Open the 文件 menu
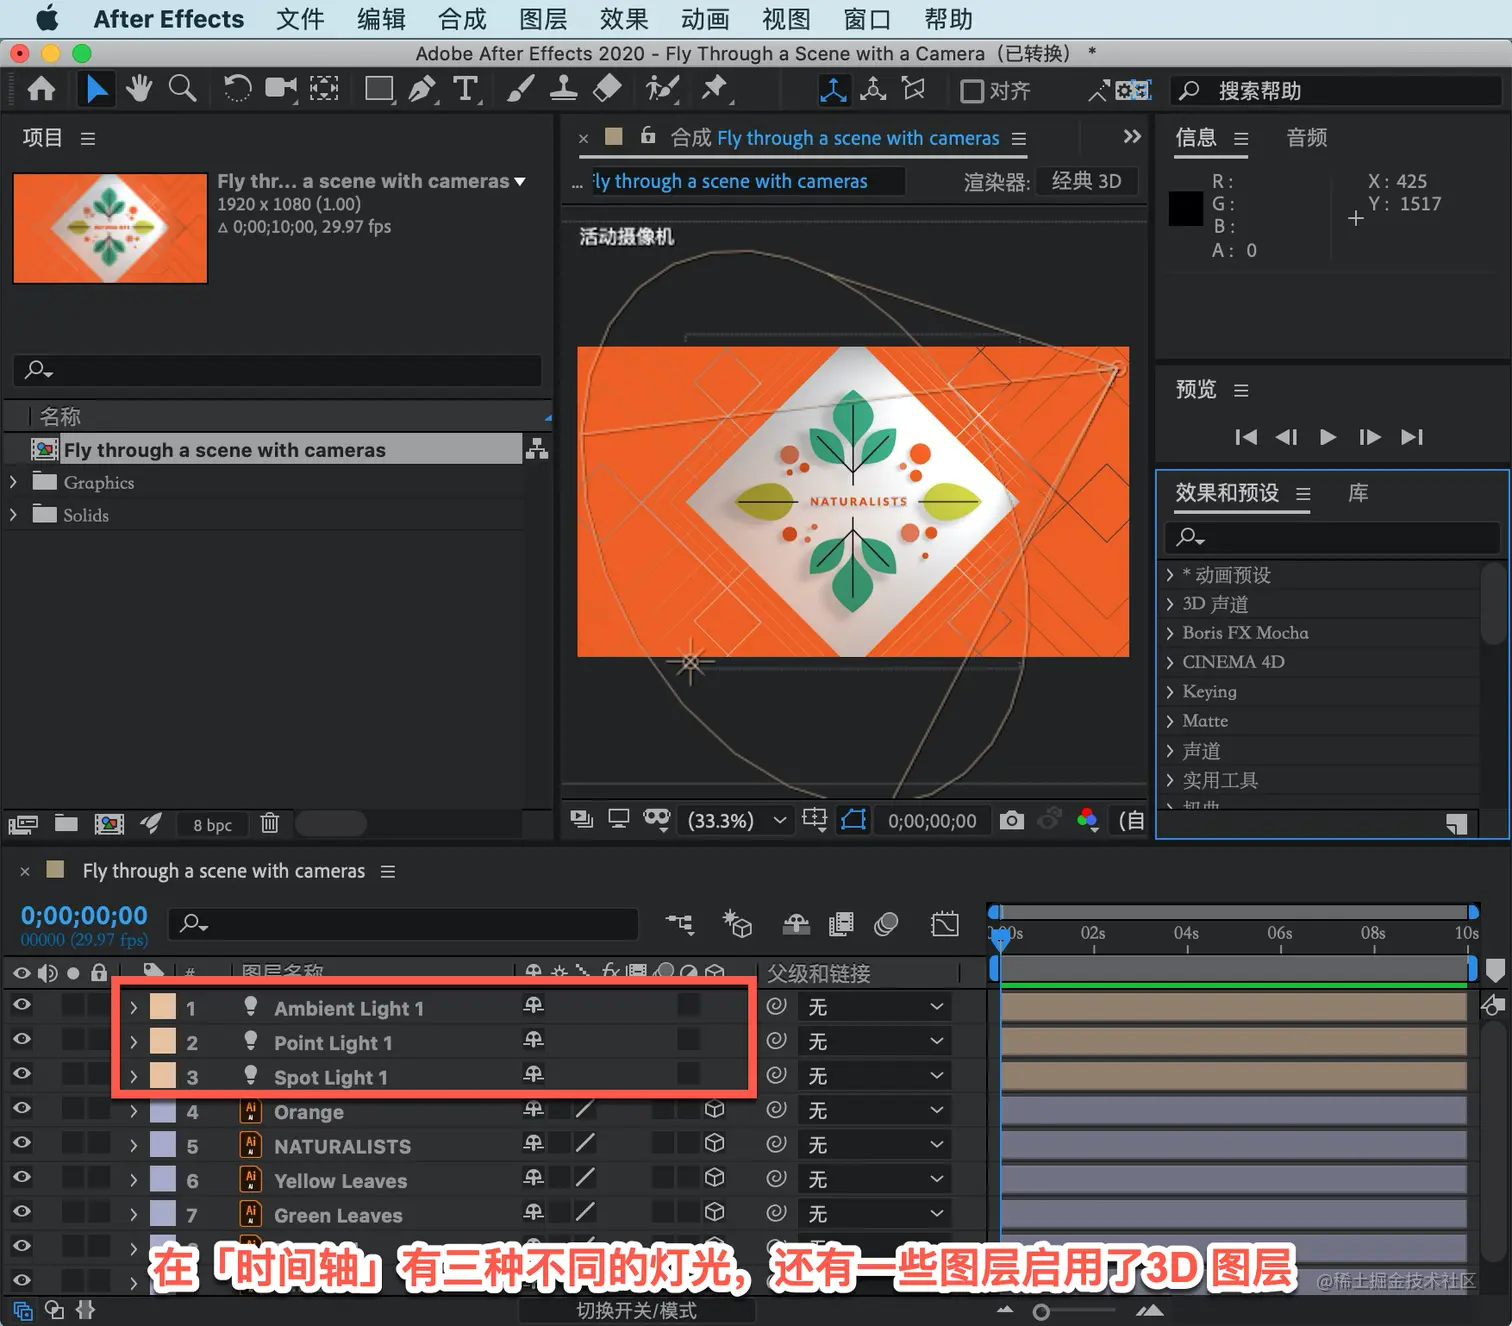Screen dimensions: 1512x1326 pos(300,19)
